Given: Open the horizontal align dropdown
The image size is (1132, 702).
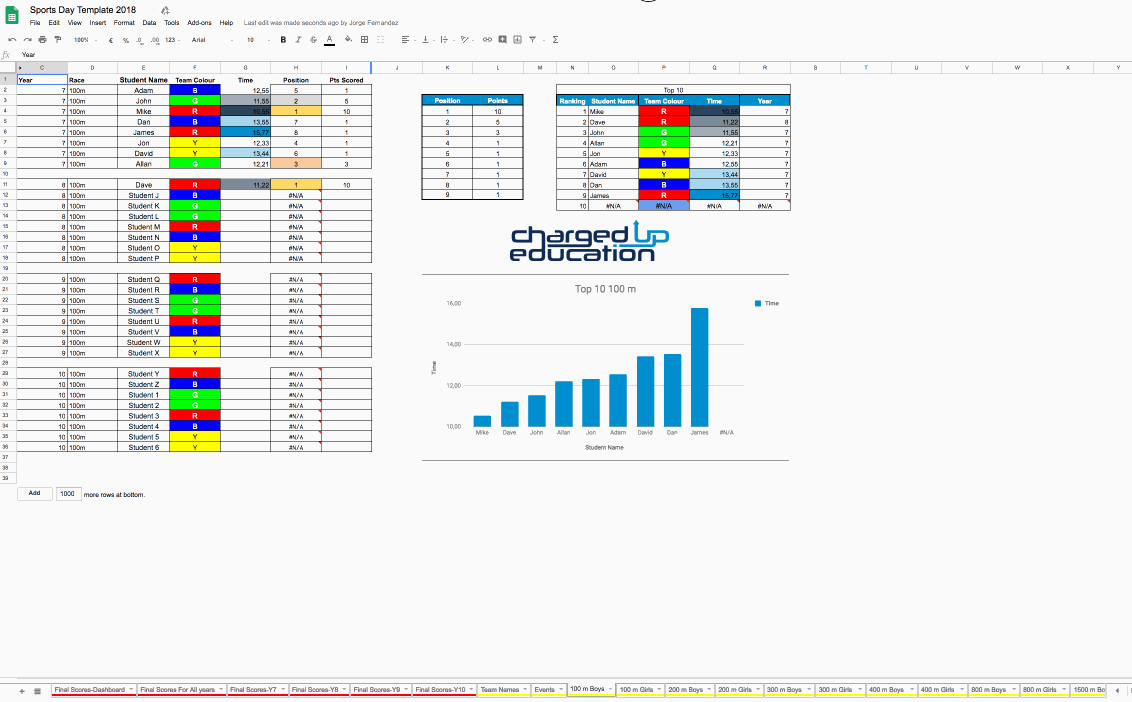Looking at the screenshot, I should coord(408,40).
